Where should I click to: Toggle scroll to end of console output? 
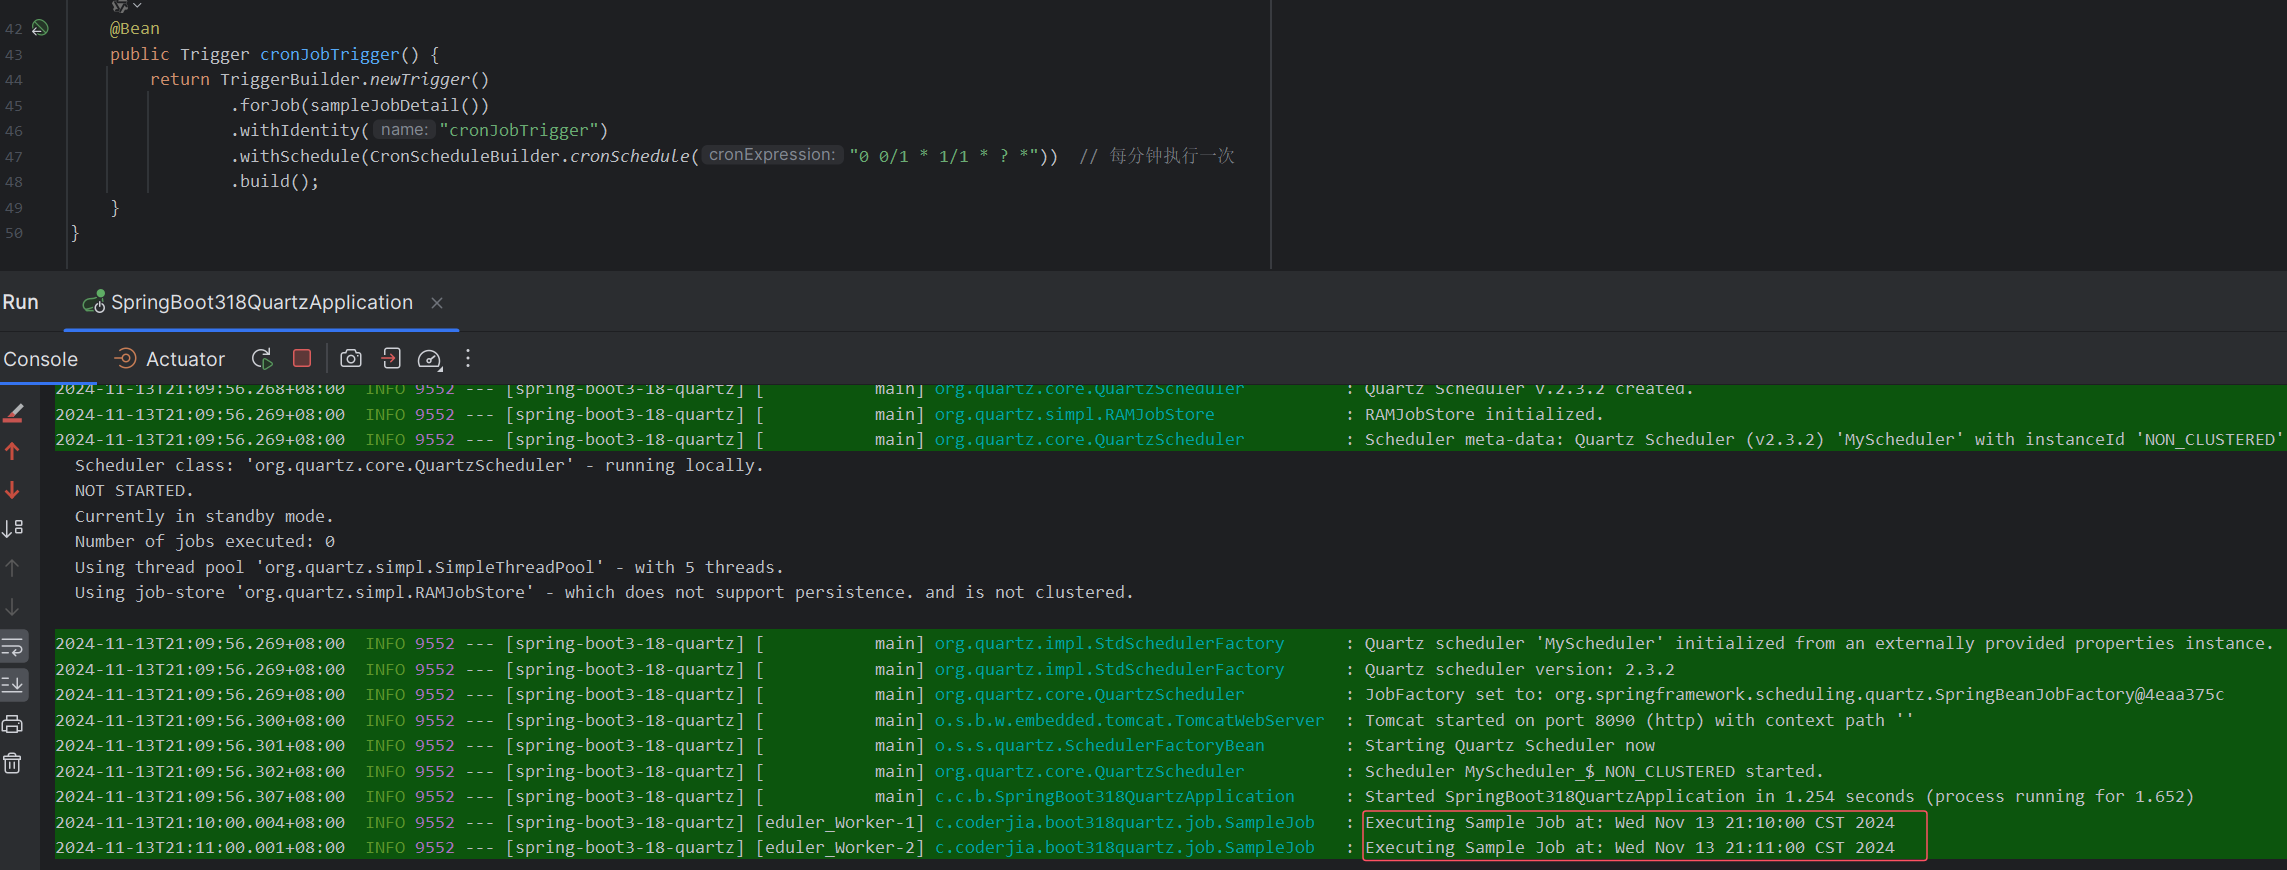(13, 685)
